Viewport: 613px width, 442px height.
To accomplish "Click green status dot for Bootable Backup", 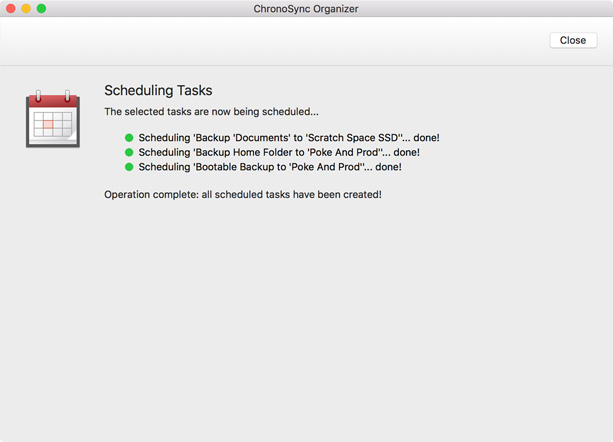I will (129, 167).
